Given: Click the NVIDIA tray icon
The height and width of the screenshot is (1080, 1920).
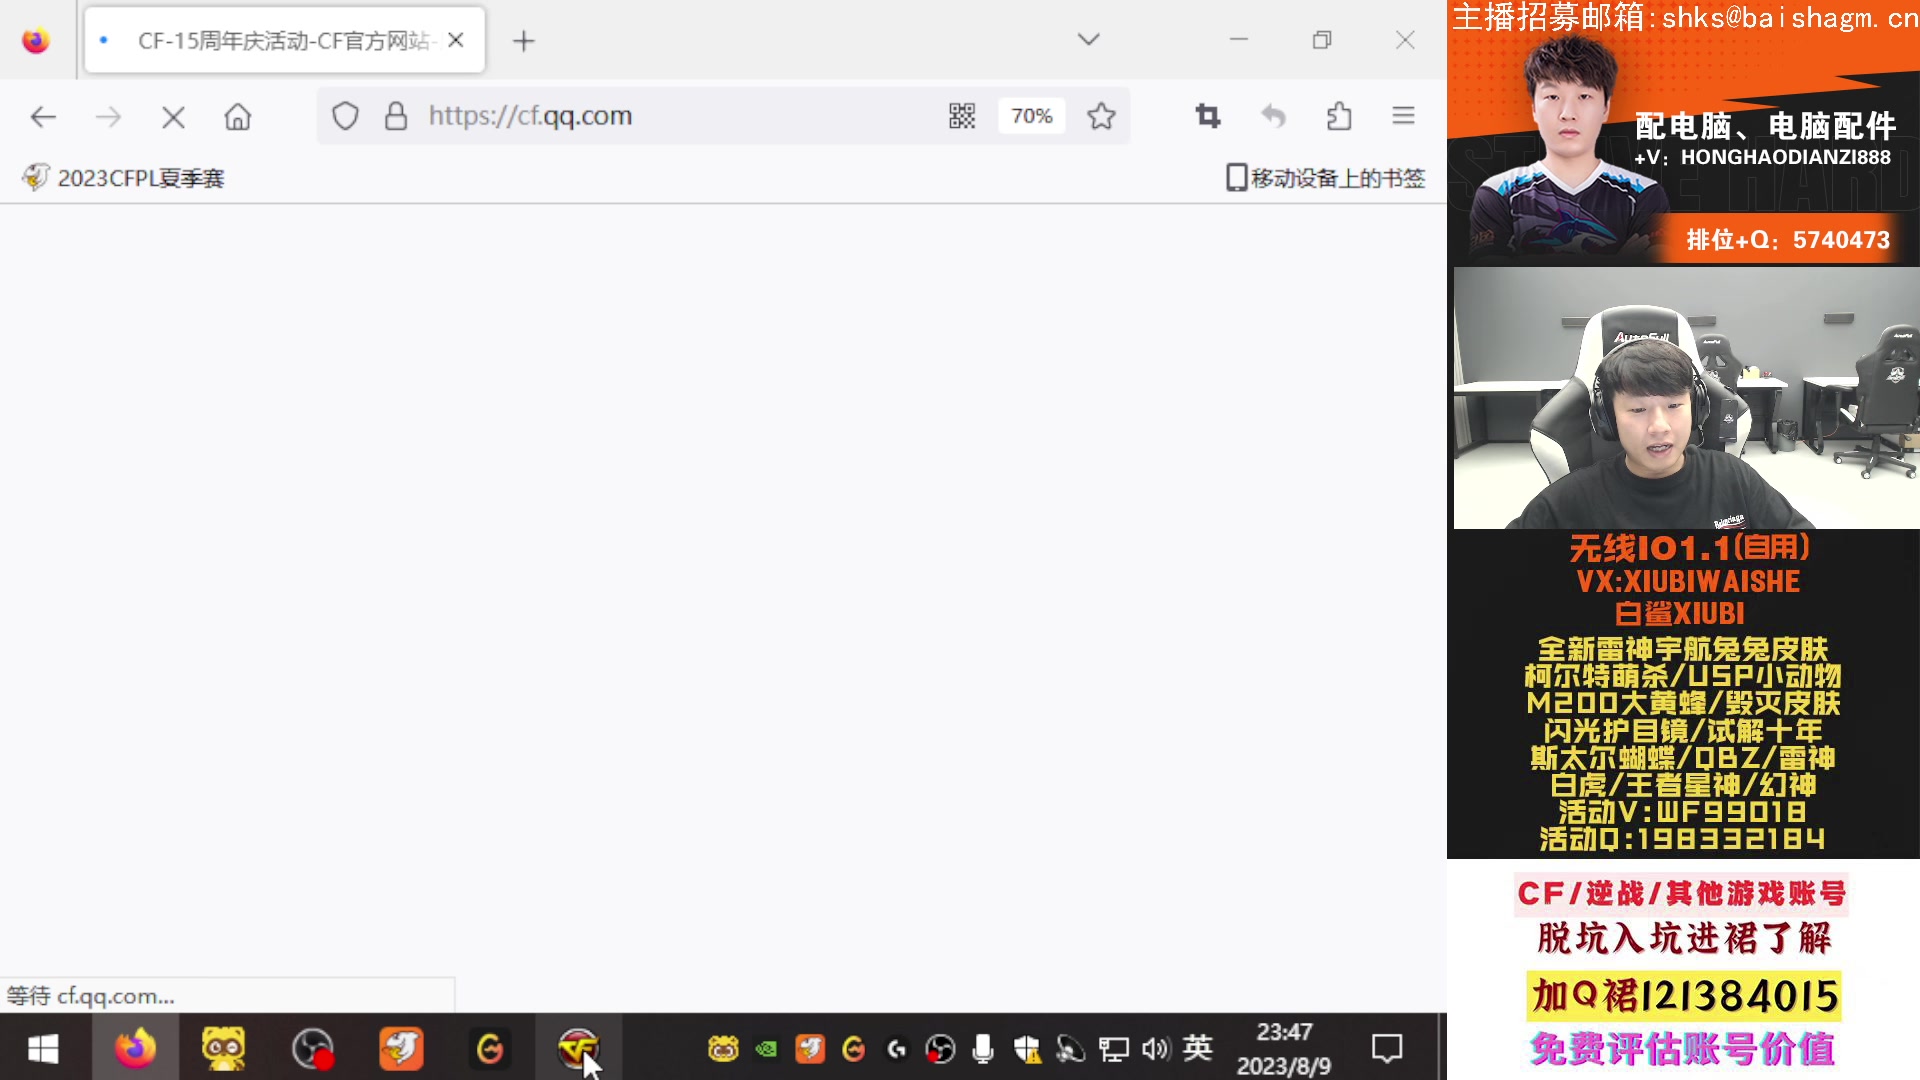Looking at the screenshot, I should [766, 1049].
